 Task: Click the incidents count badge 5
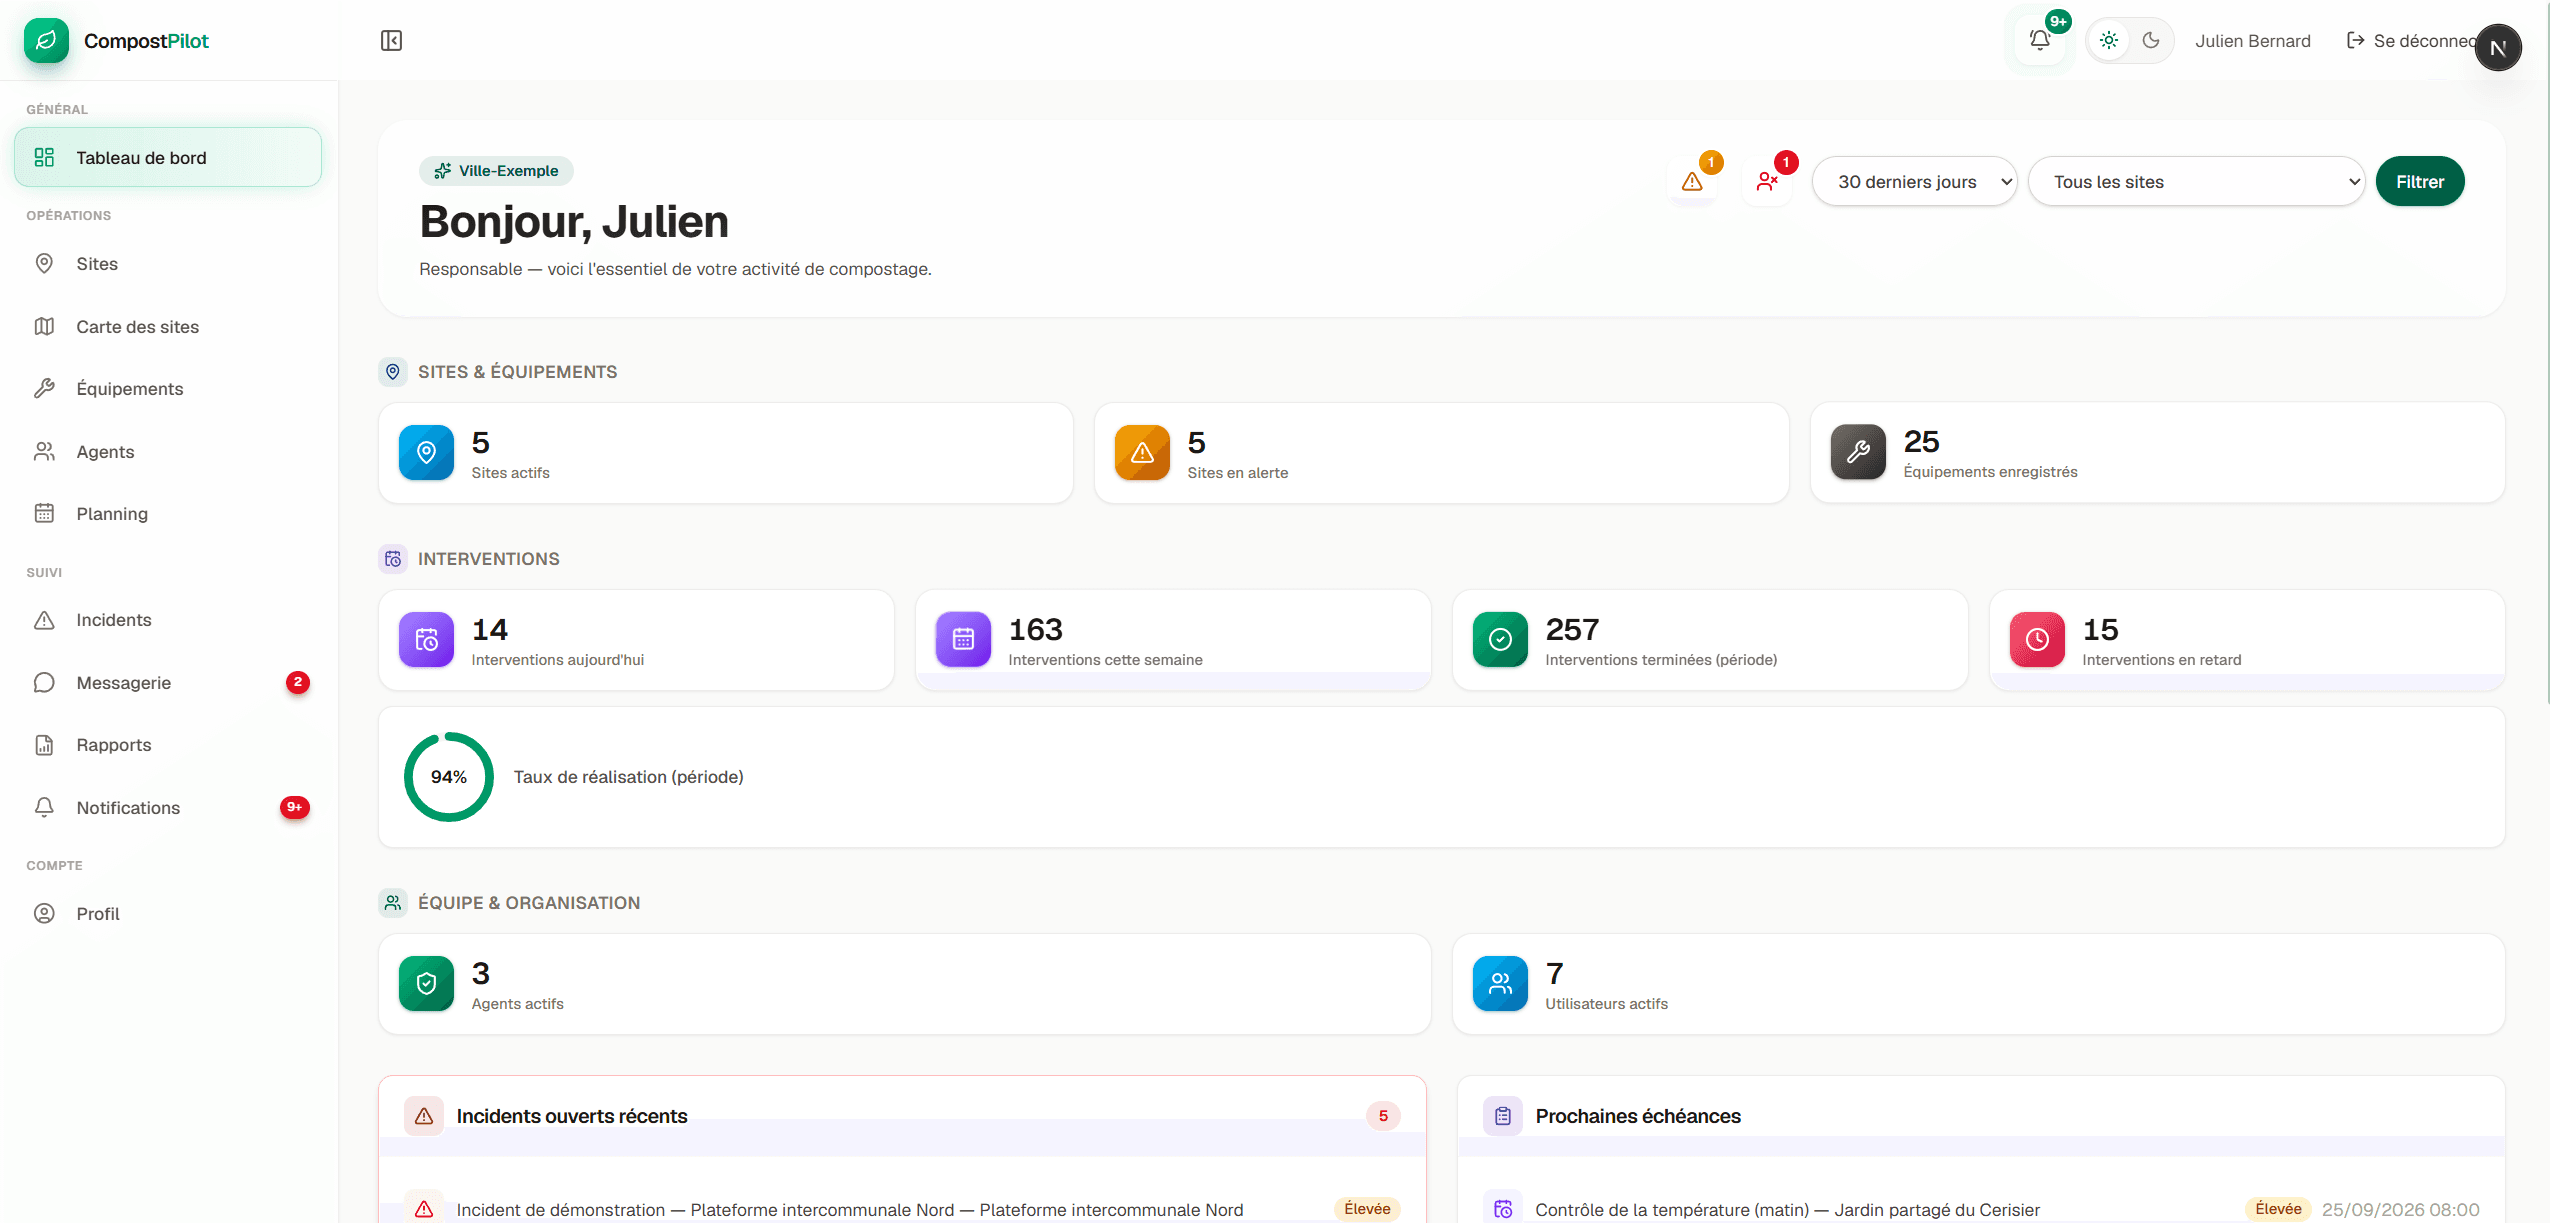click(1383, 1116)
